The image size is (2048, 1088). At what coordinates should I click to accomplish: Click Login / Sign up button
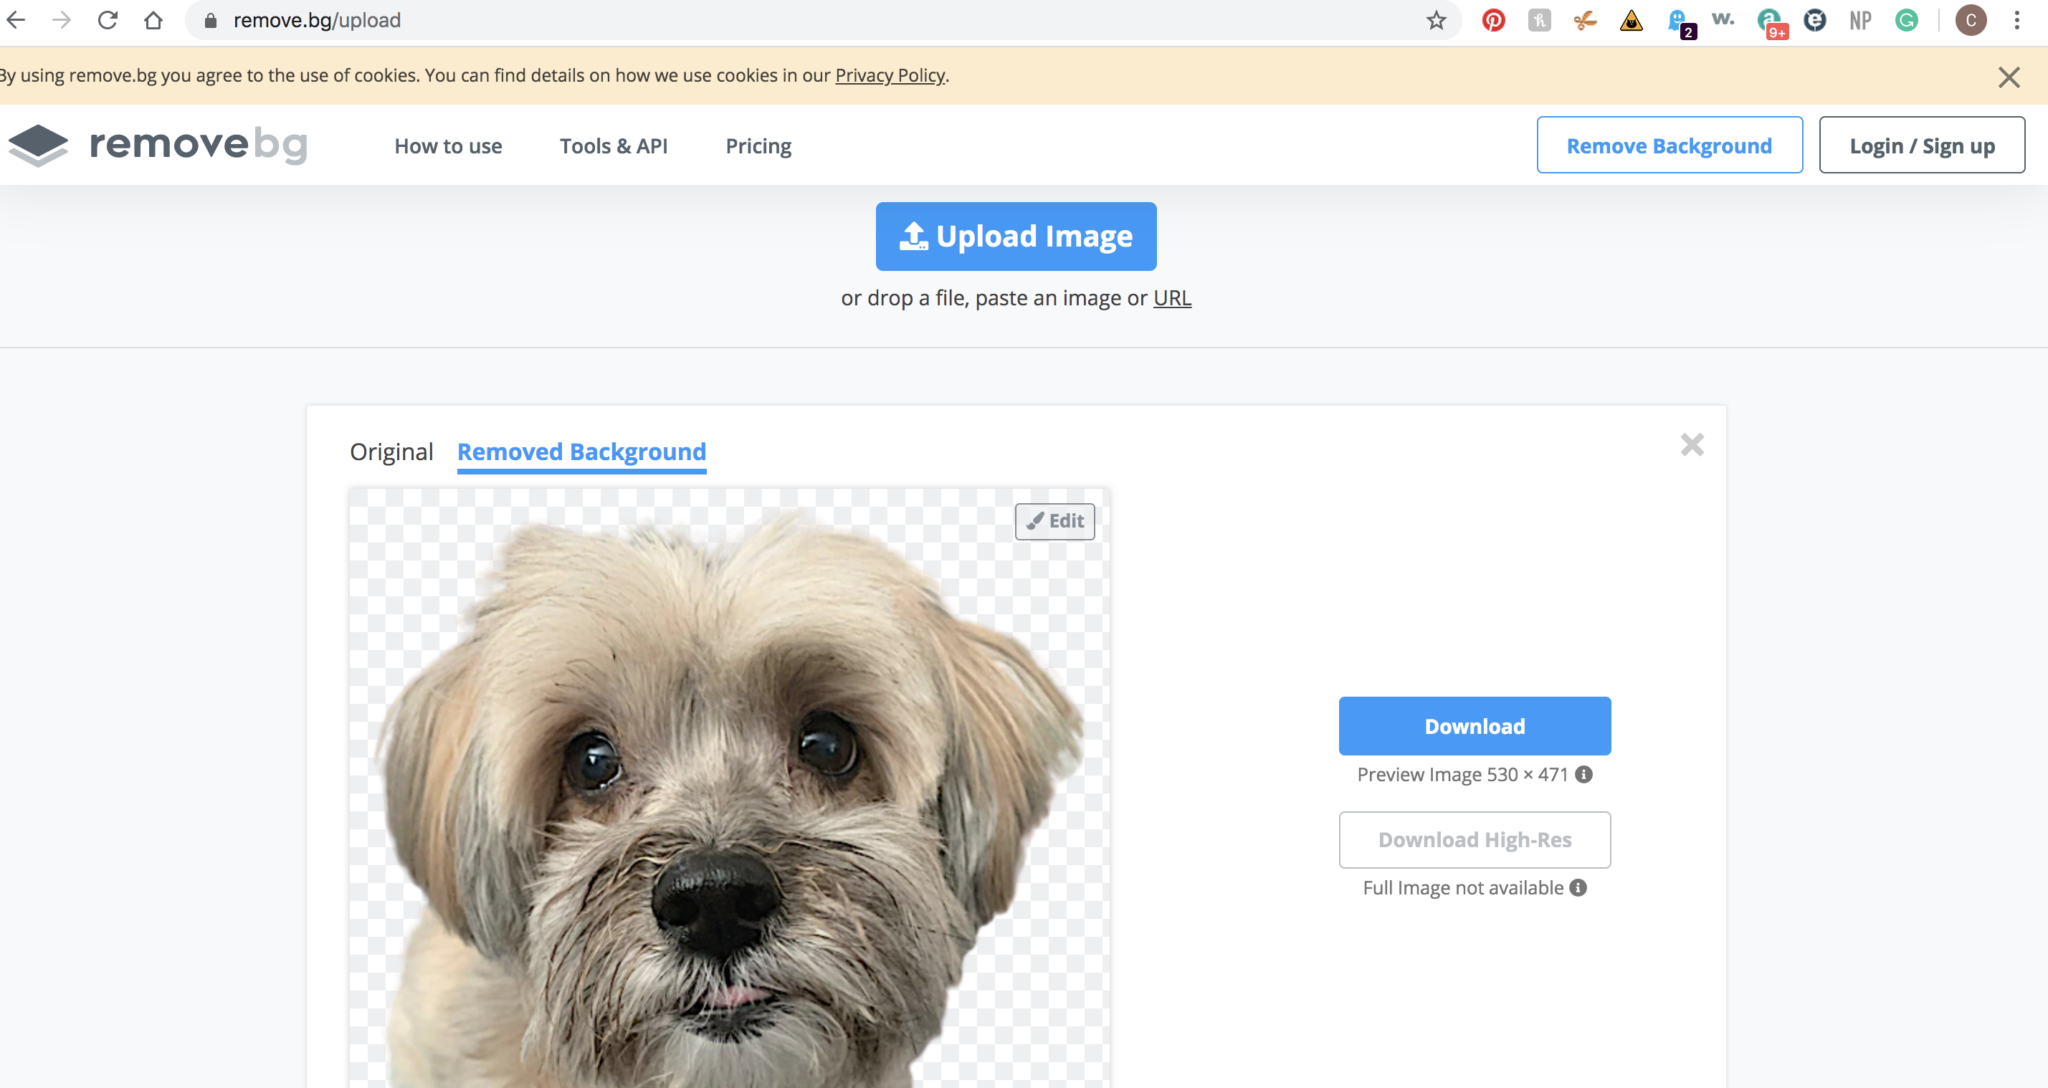tap(1921, 145)
